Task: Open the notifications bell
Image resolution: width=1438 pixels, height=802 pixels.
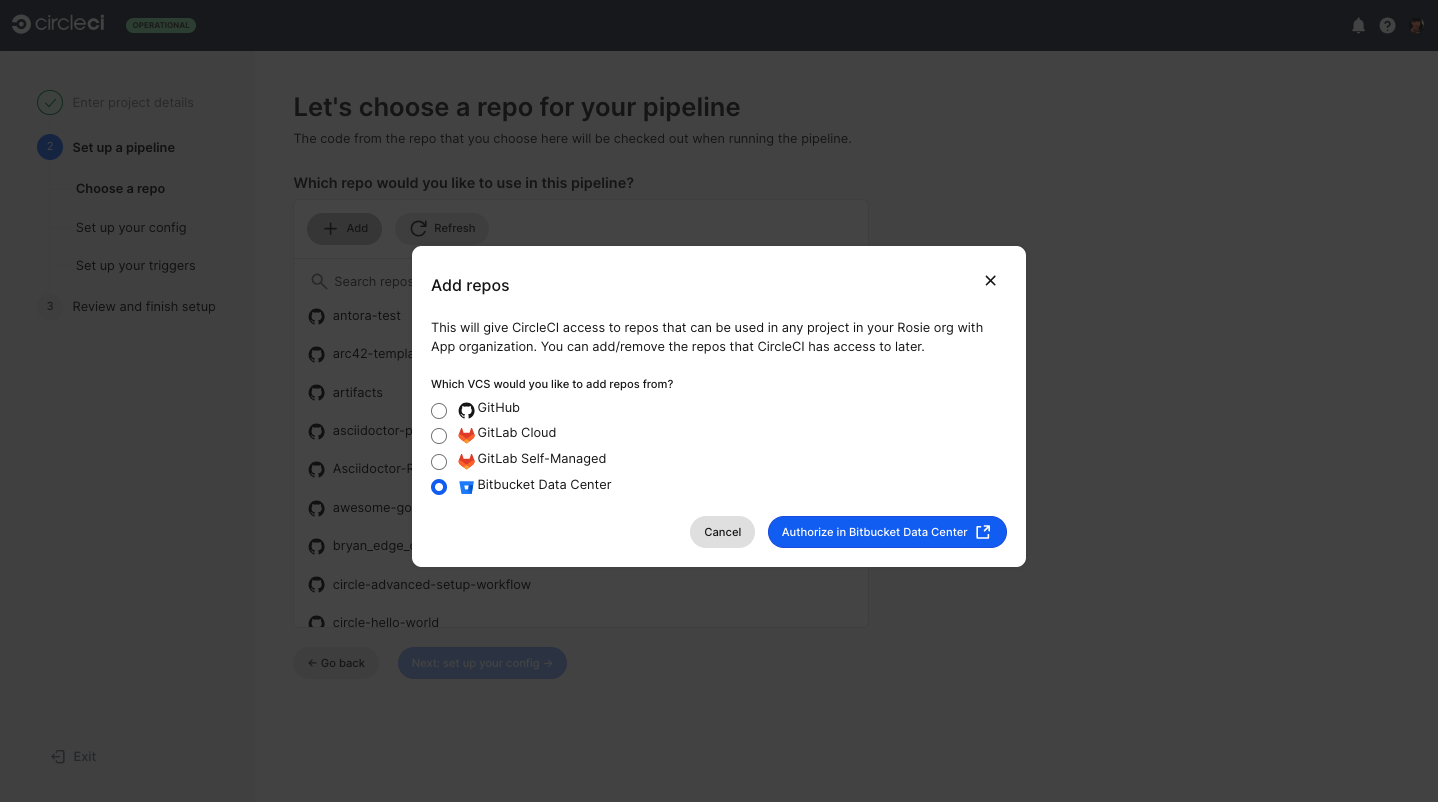Action: pos(1358,26)
